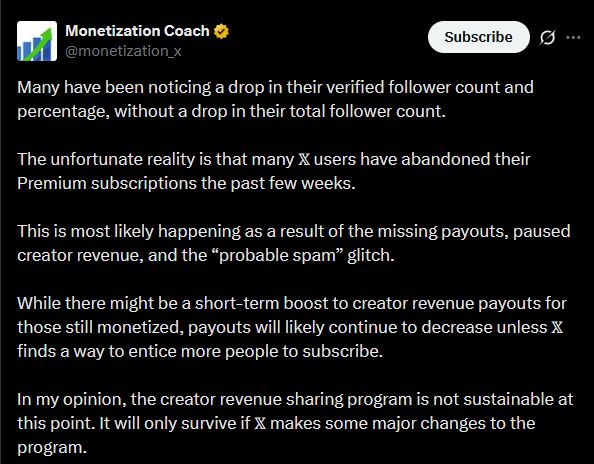Click the paragraph starting 'This is most likely'
The image size is (594, 464).
pyautogui.click(x=294, y=243)
